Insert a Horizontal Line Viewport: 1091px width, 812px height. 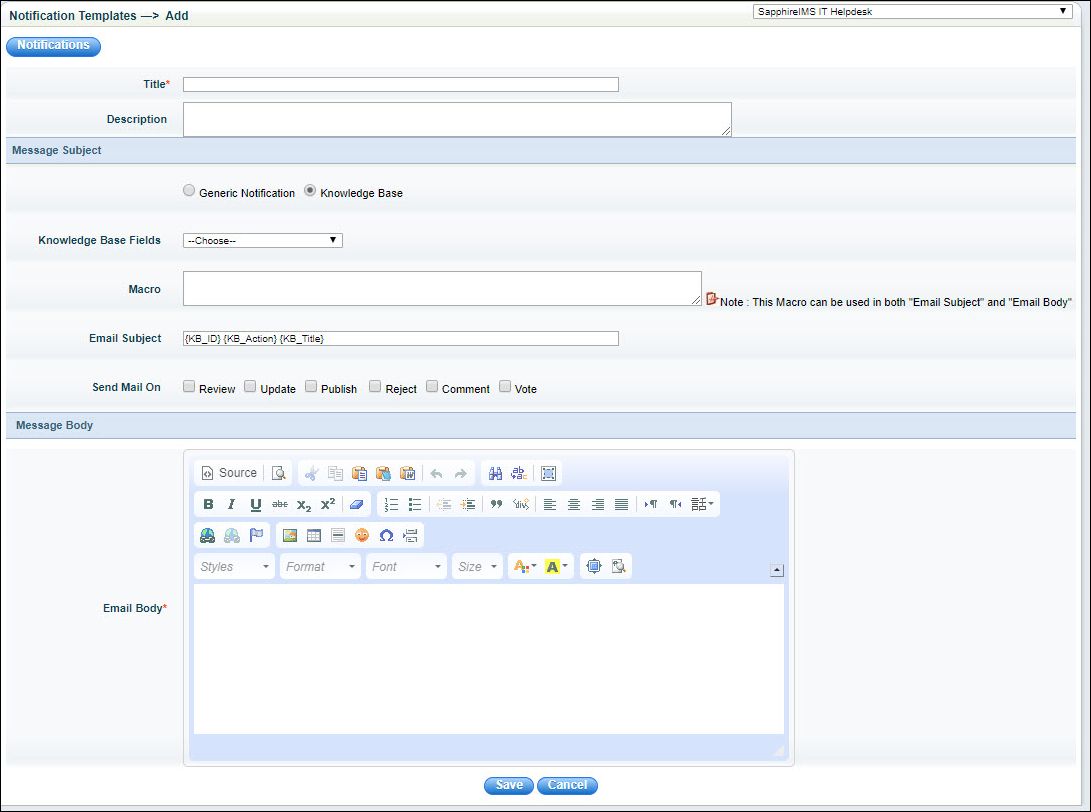[338, 535]
